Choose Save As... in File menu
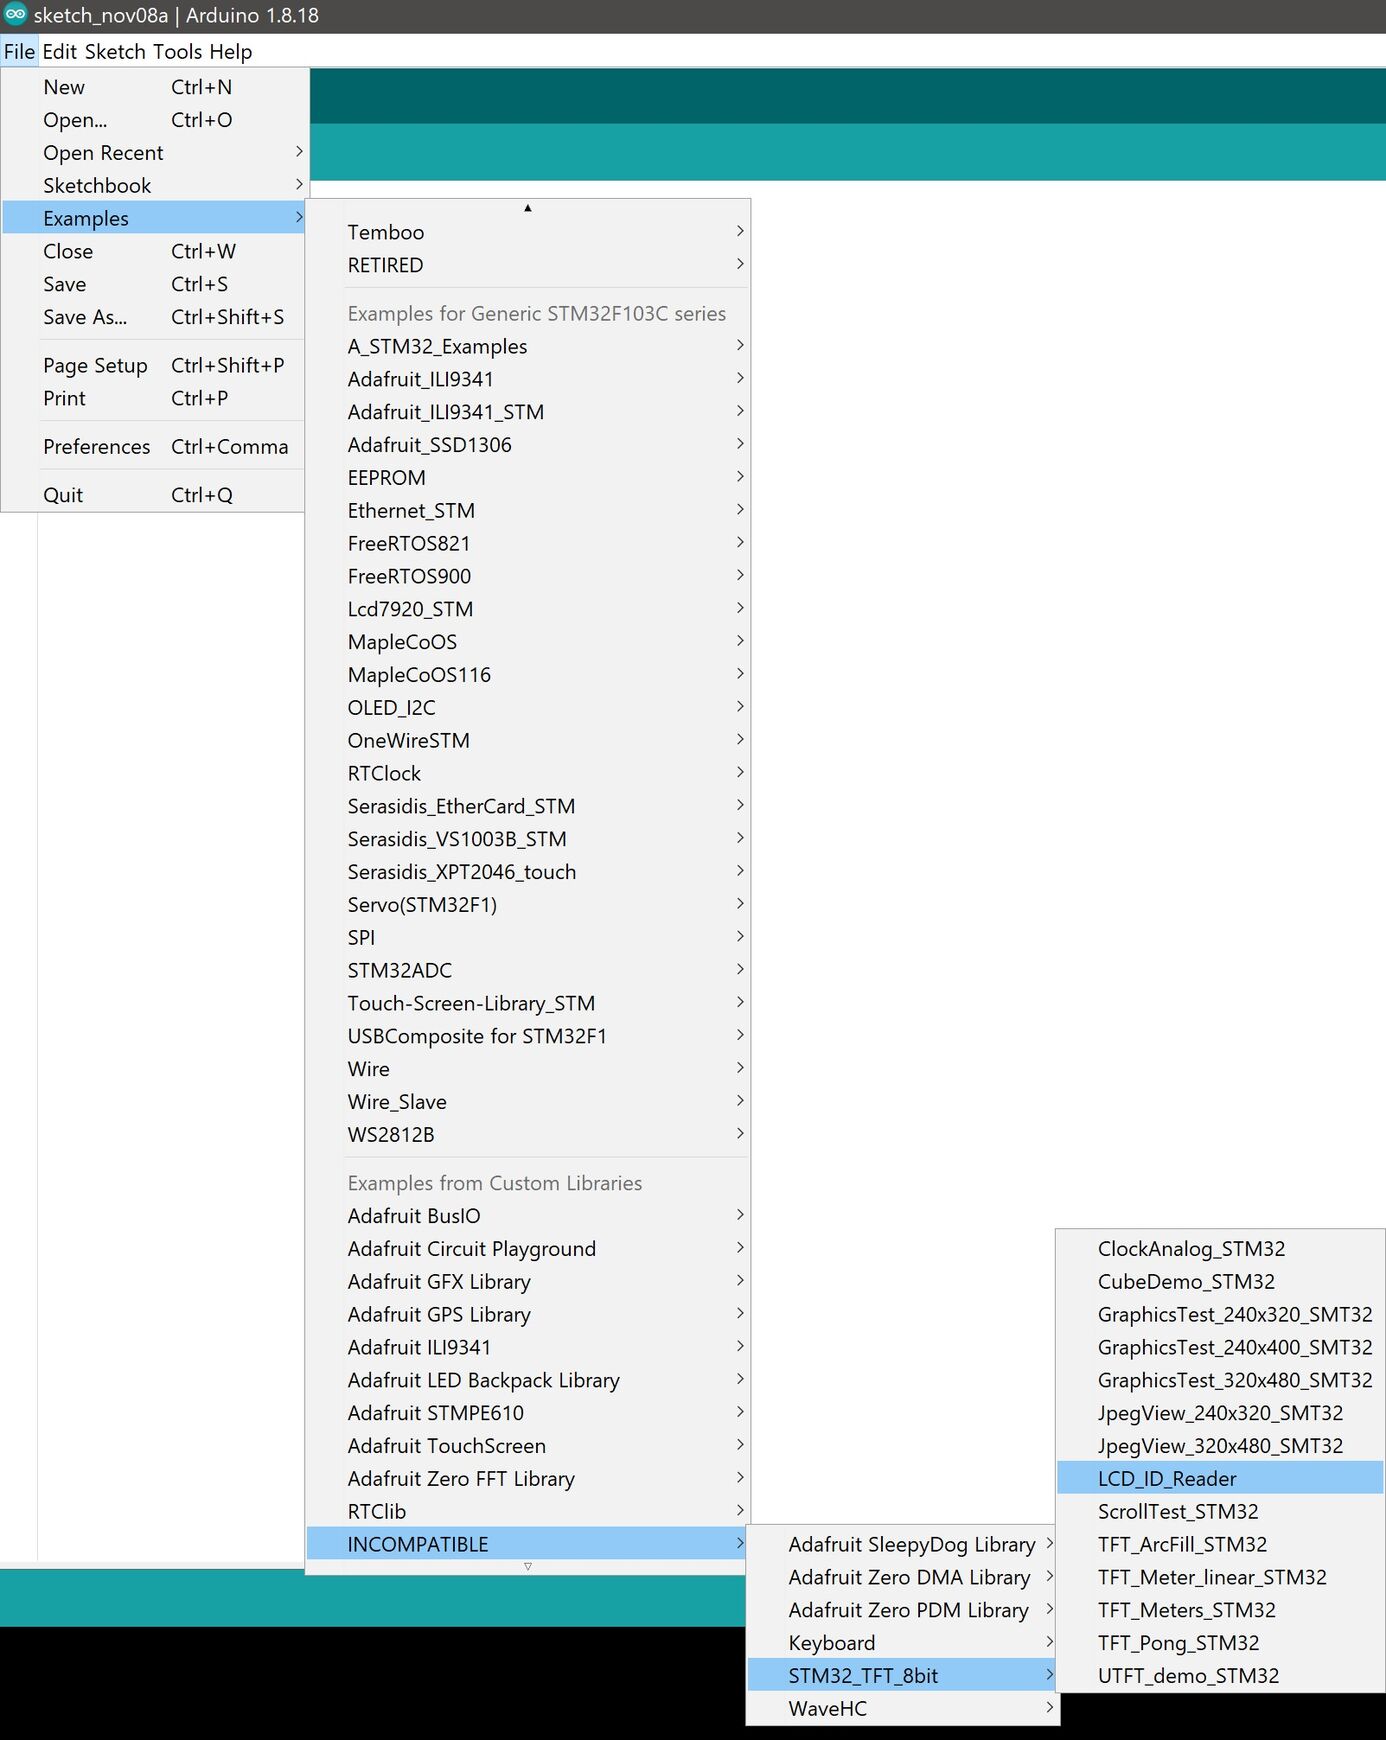The width and height of the screenshot is (1386, 1740). 153,317
